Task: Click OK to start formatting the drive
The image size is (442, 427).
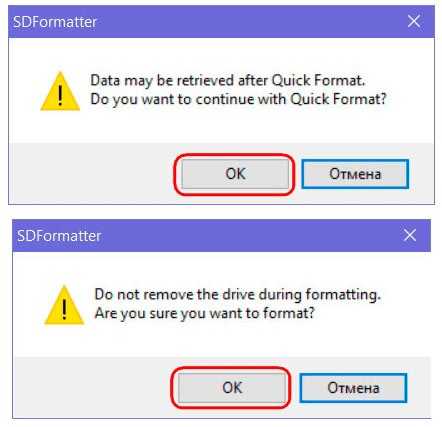Action: [x=232, y=388]
